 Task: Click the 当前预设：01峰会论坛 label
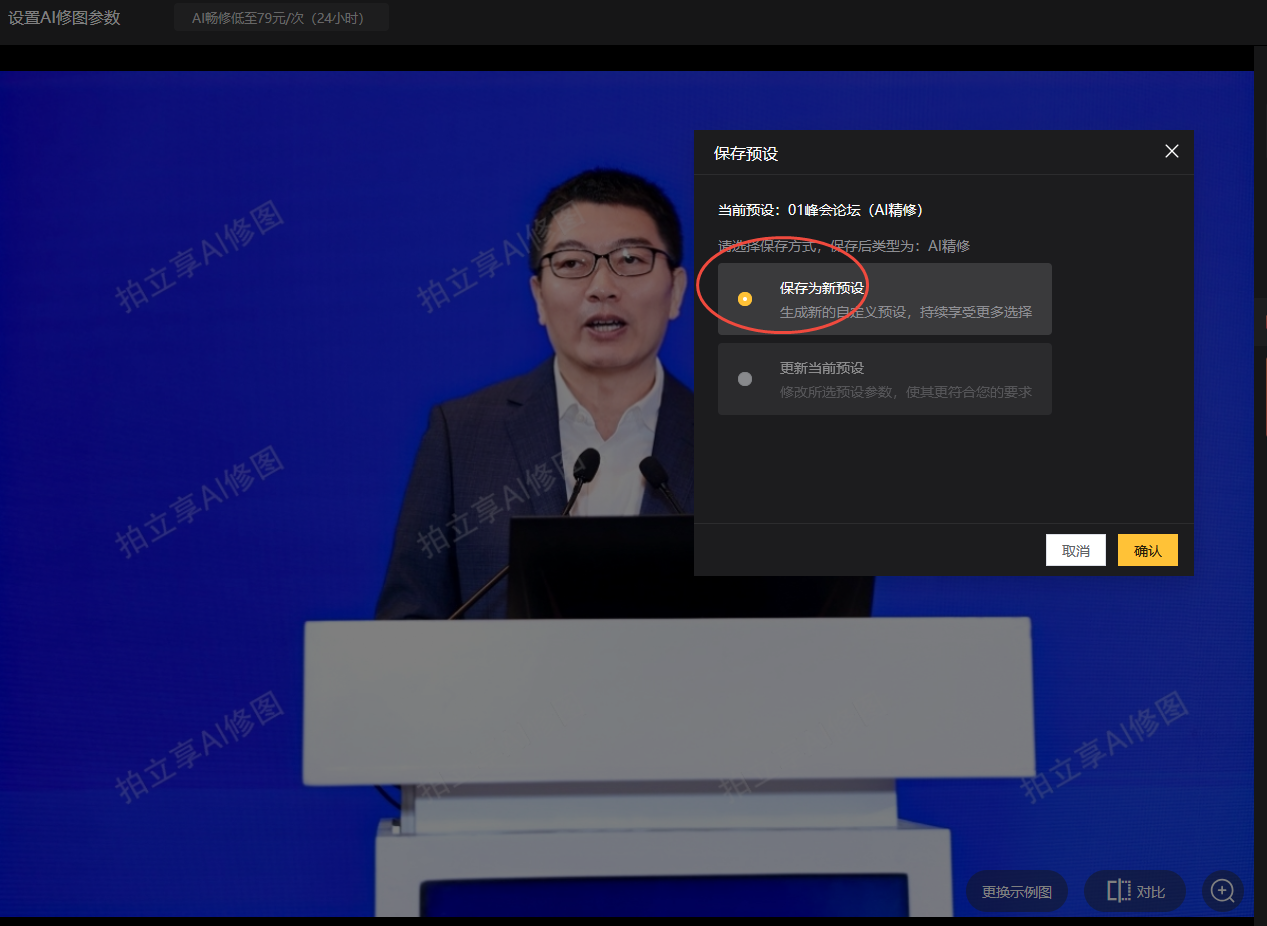point(820,210)
